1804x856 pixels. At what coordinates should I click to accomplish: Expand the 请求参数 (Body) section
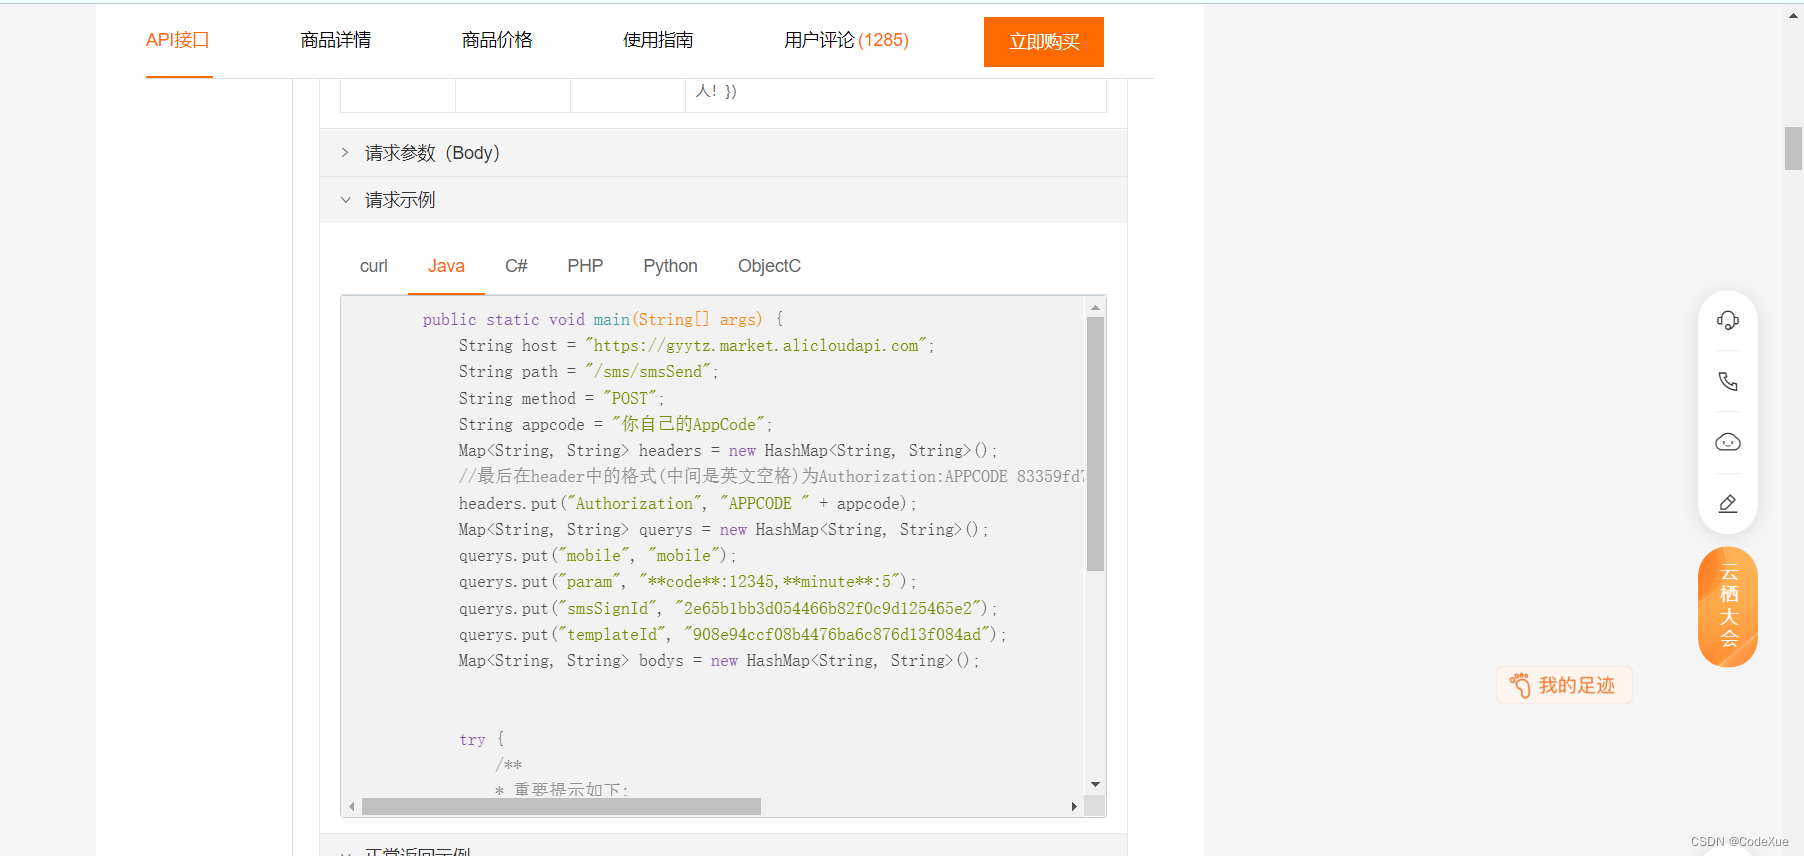pyautogui.click(x=723, y=153)
